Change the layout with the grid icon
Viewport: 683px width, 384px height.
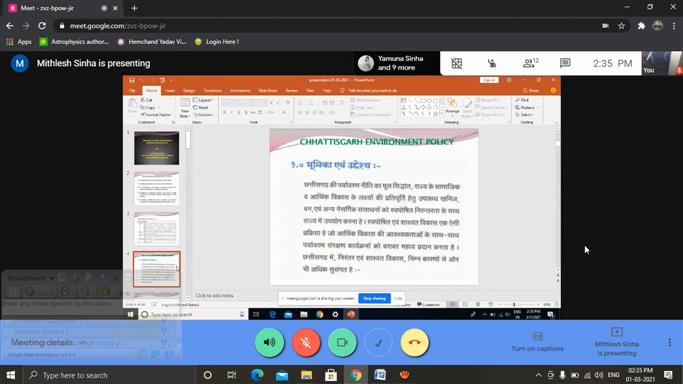[x=456, y=64]
